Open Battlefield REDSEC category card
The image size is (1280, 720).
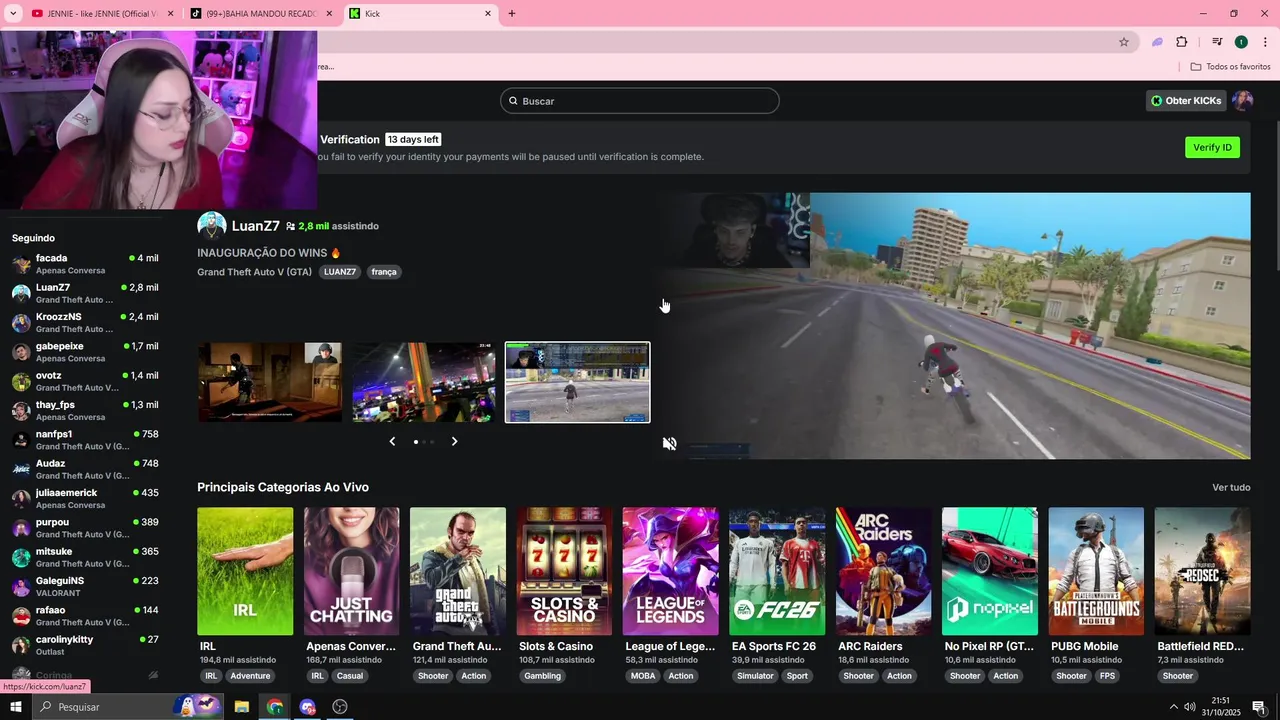coord(1202,571)
